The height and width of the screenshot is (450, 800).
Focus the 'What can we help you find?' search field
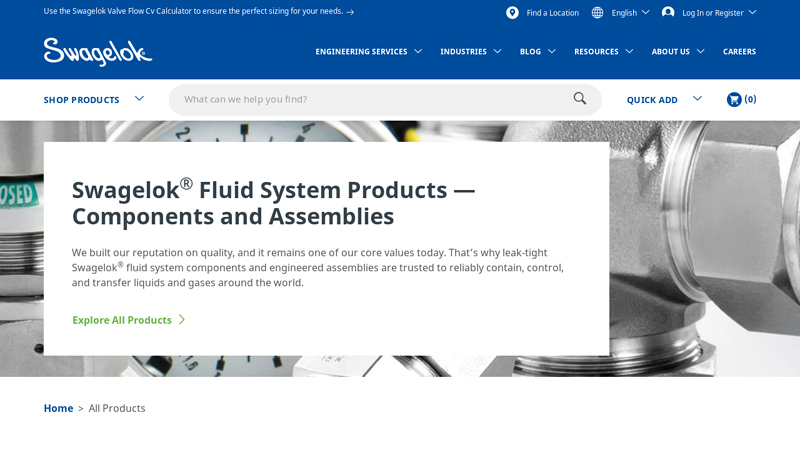(x=370, y=99)
